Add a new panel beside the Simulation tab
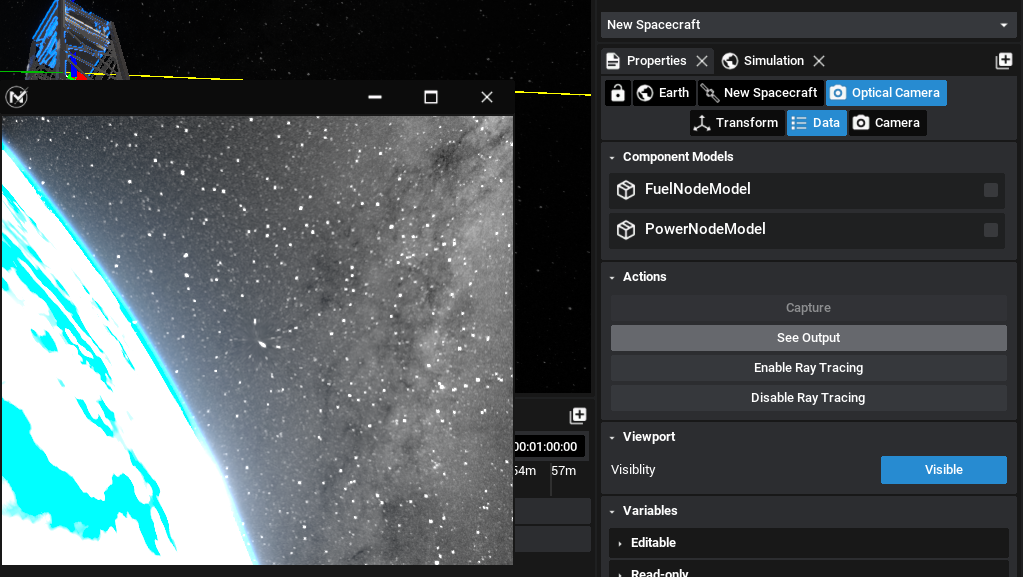This screenshot has height=577, width=1023. point(1003,61)
